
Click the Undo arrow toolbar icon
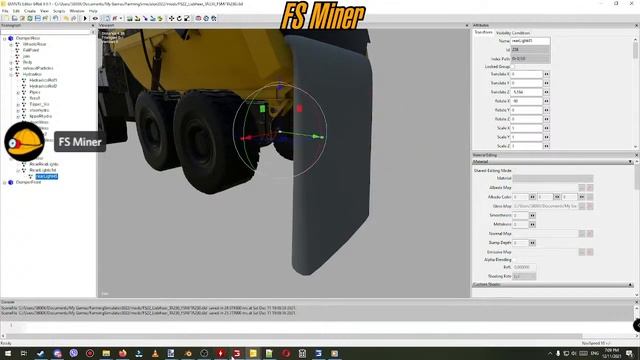[x=56, y=18]
